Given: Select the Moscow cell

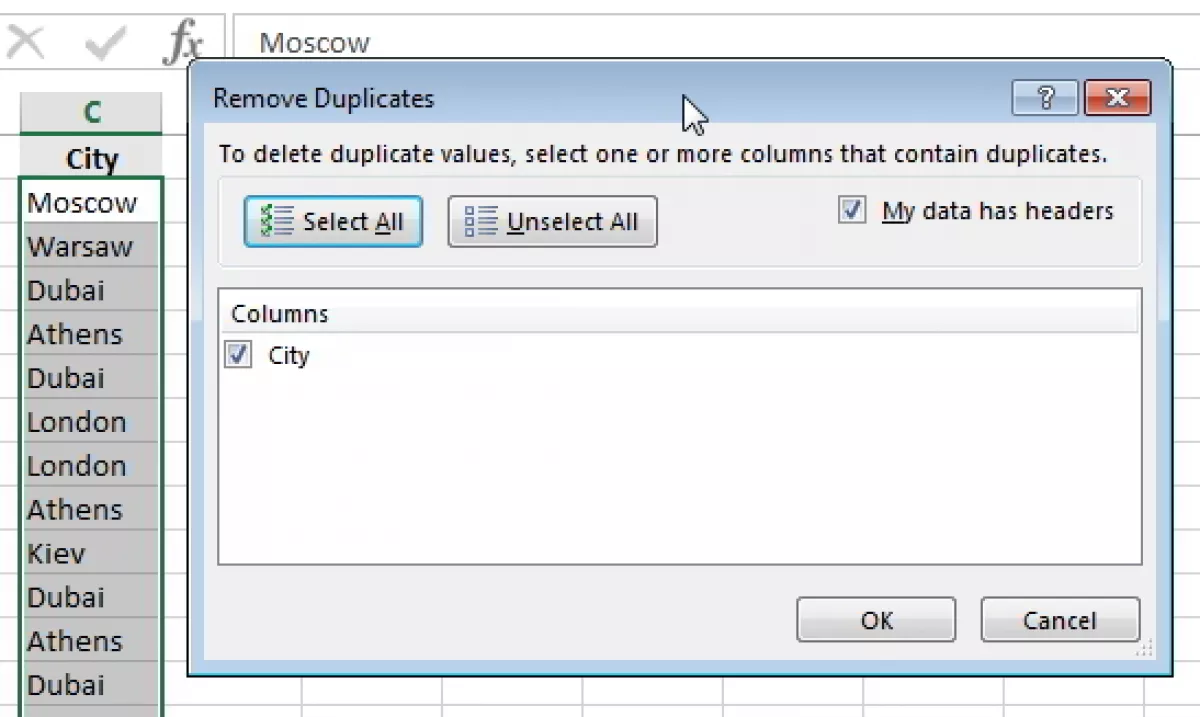Looking at the screenshot, I should [x=91, y=202].
